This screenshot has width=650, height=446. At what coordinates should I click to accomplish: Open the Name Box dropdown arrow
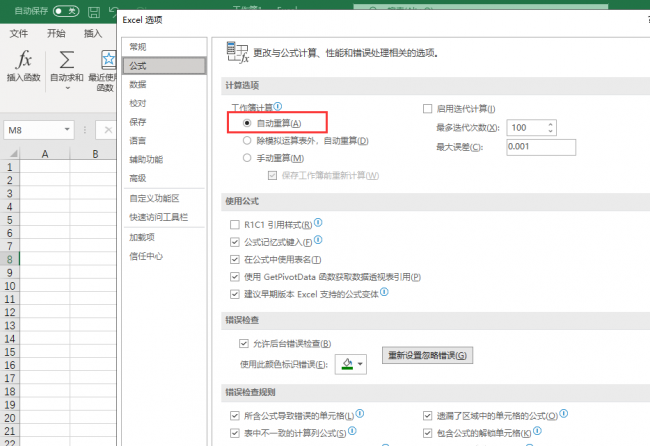click(67, 130)
